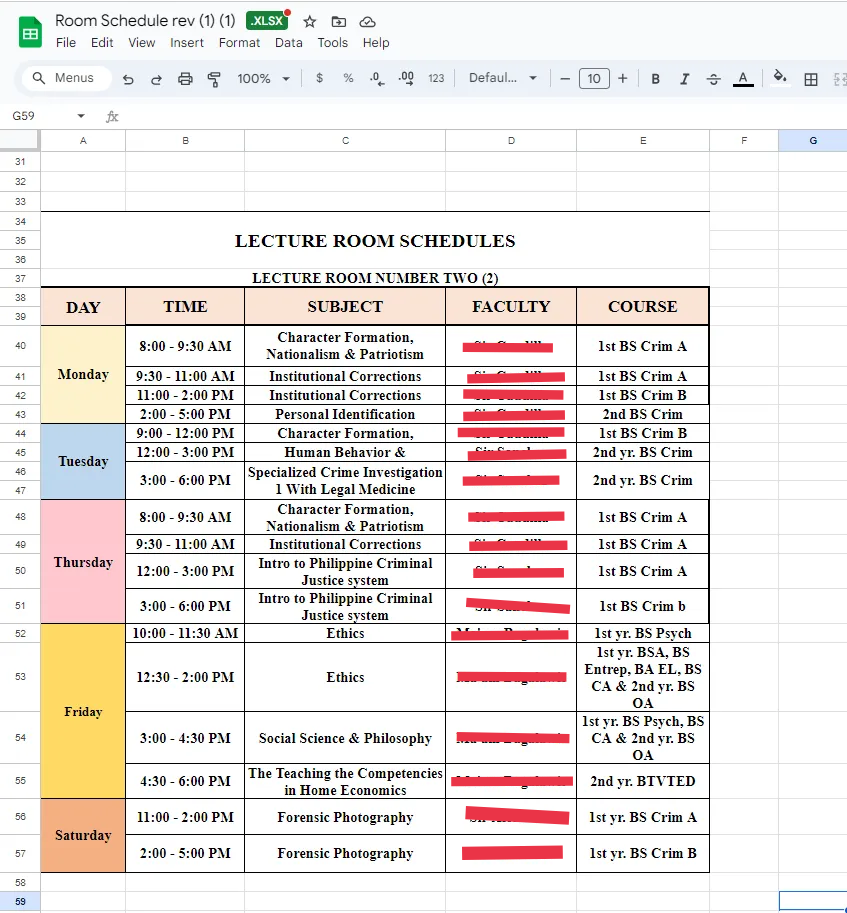Screen dimensions: 847x913
Task: Open the zoom 100% dropdown
Action: [263, 79]
